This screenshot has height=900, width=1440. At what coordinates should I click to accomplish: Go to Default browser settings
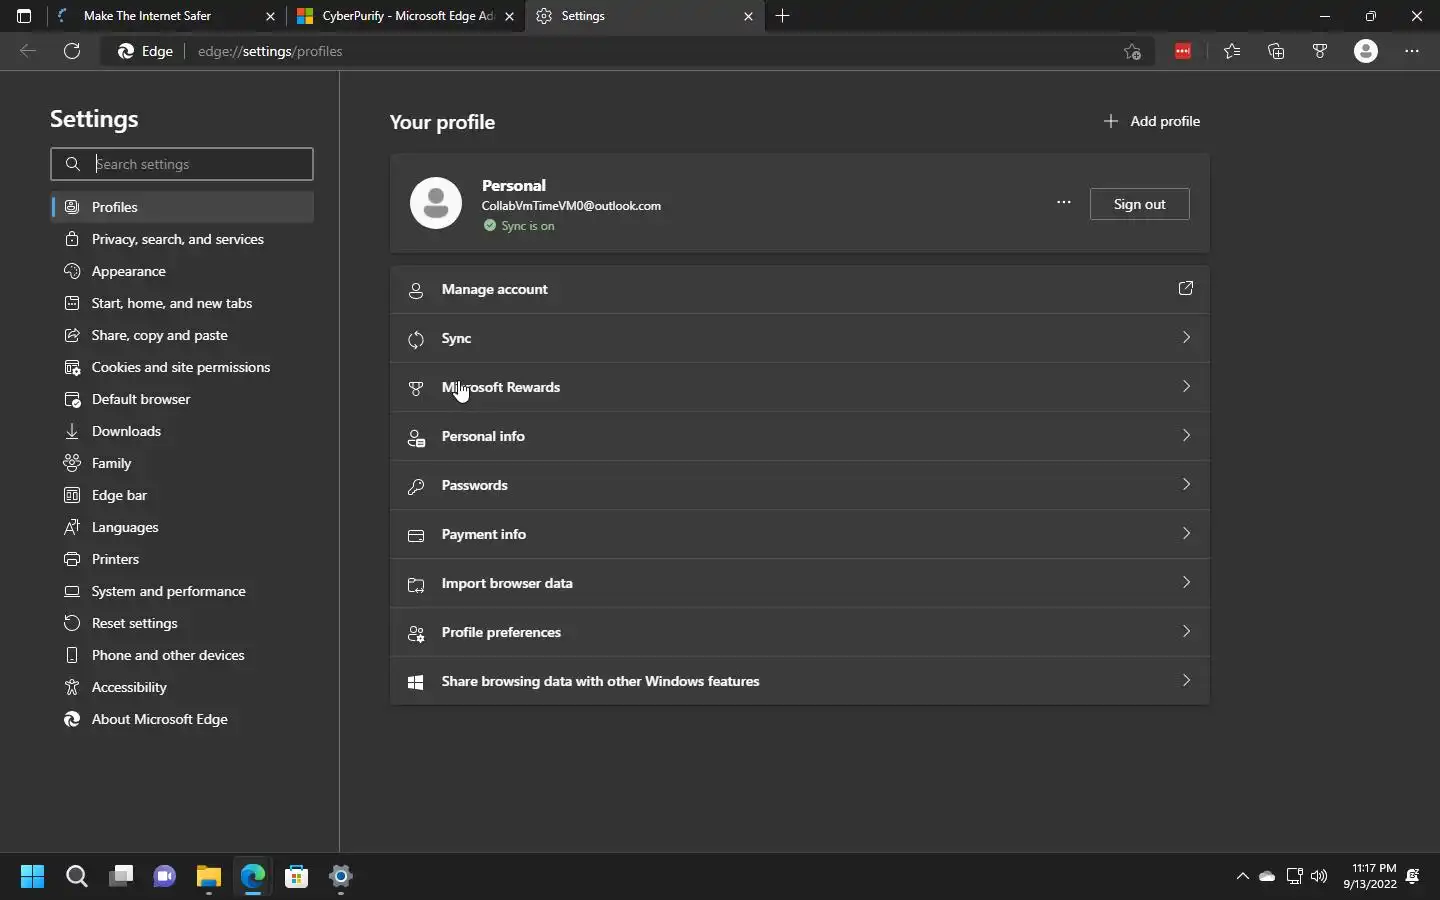point(182,399)
